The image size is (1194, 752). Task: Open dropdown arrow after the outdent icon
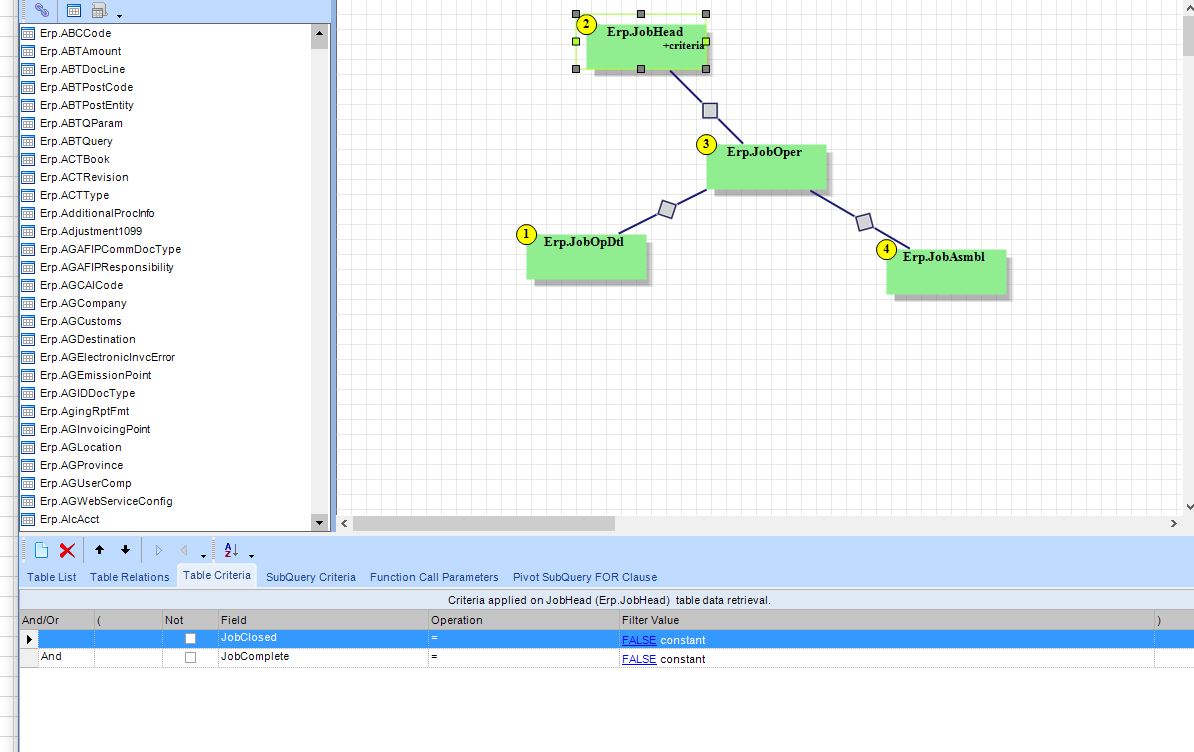[x=203, y=556]
